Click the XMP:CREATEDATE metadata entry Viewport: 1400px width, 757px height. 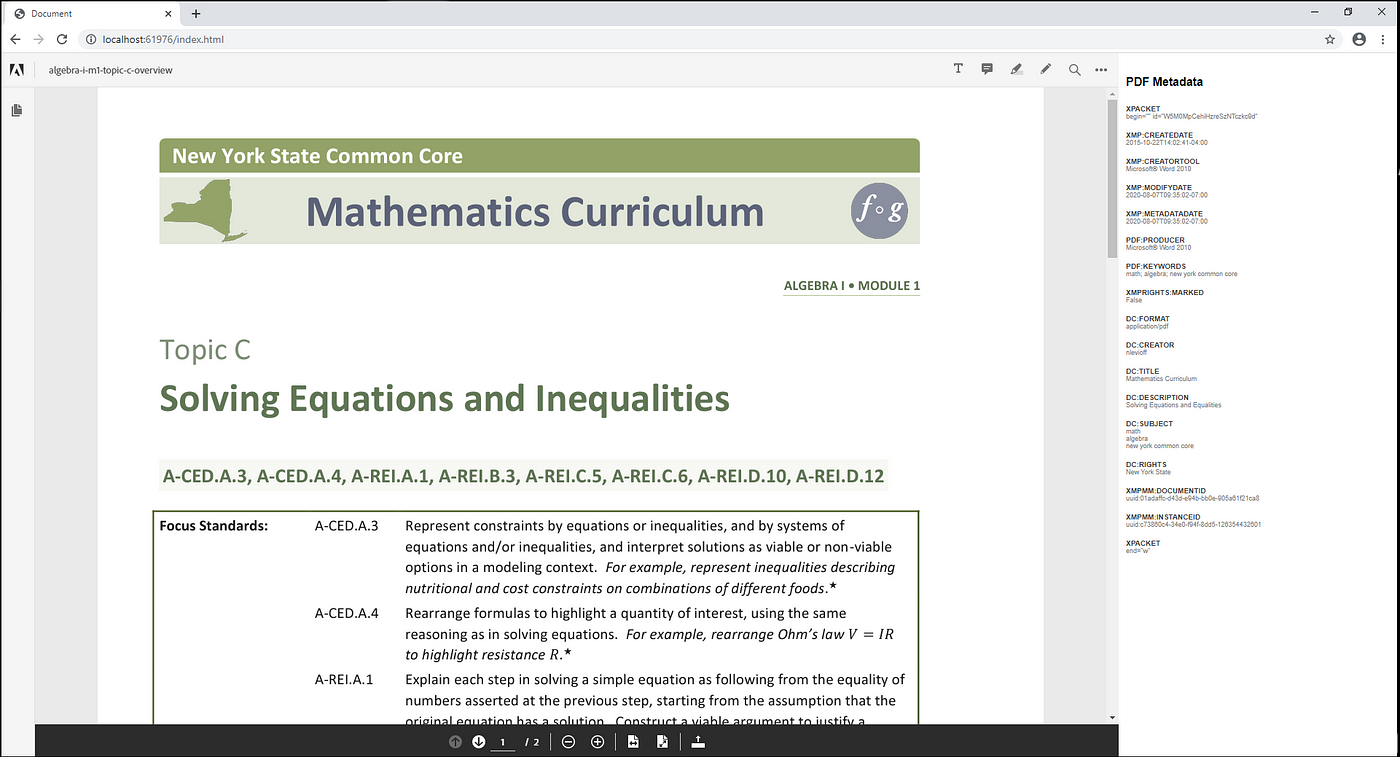1166,139
